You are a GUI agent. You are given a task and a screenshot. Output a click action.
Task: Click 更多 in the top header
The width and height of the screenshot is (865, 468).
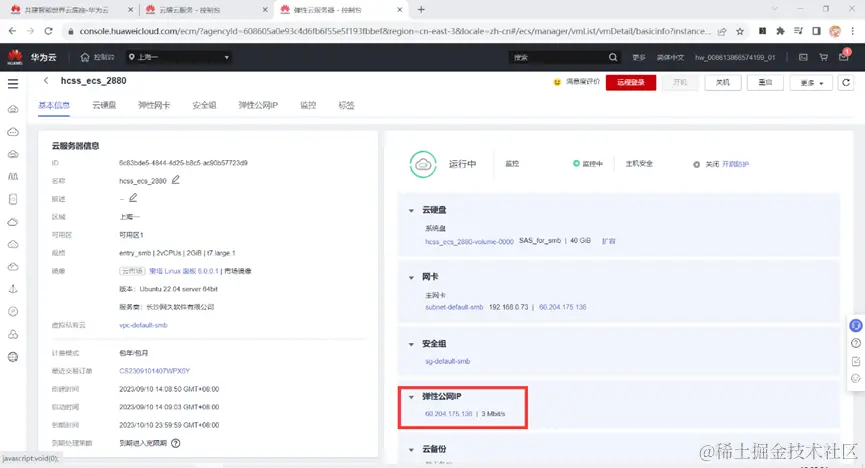(x=639, y=57)
